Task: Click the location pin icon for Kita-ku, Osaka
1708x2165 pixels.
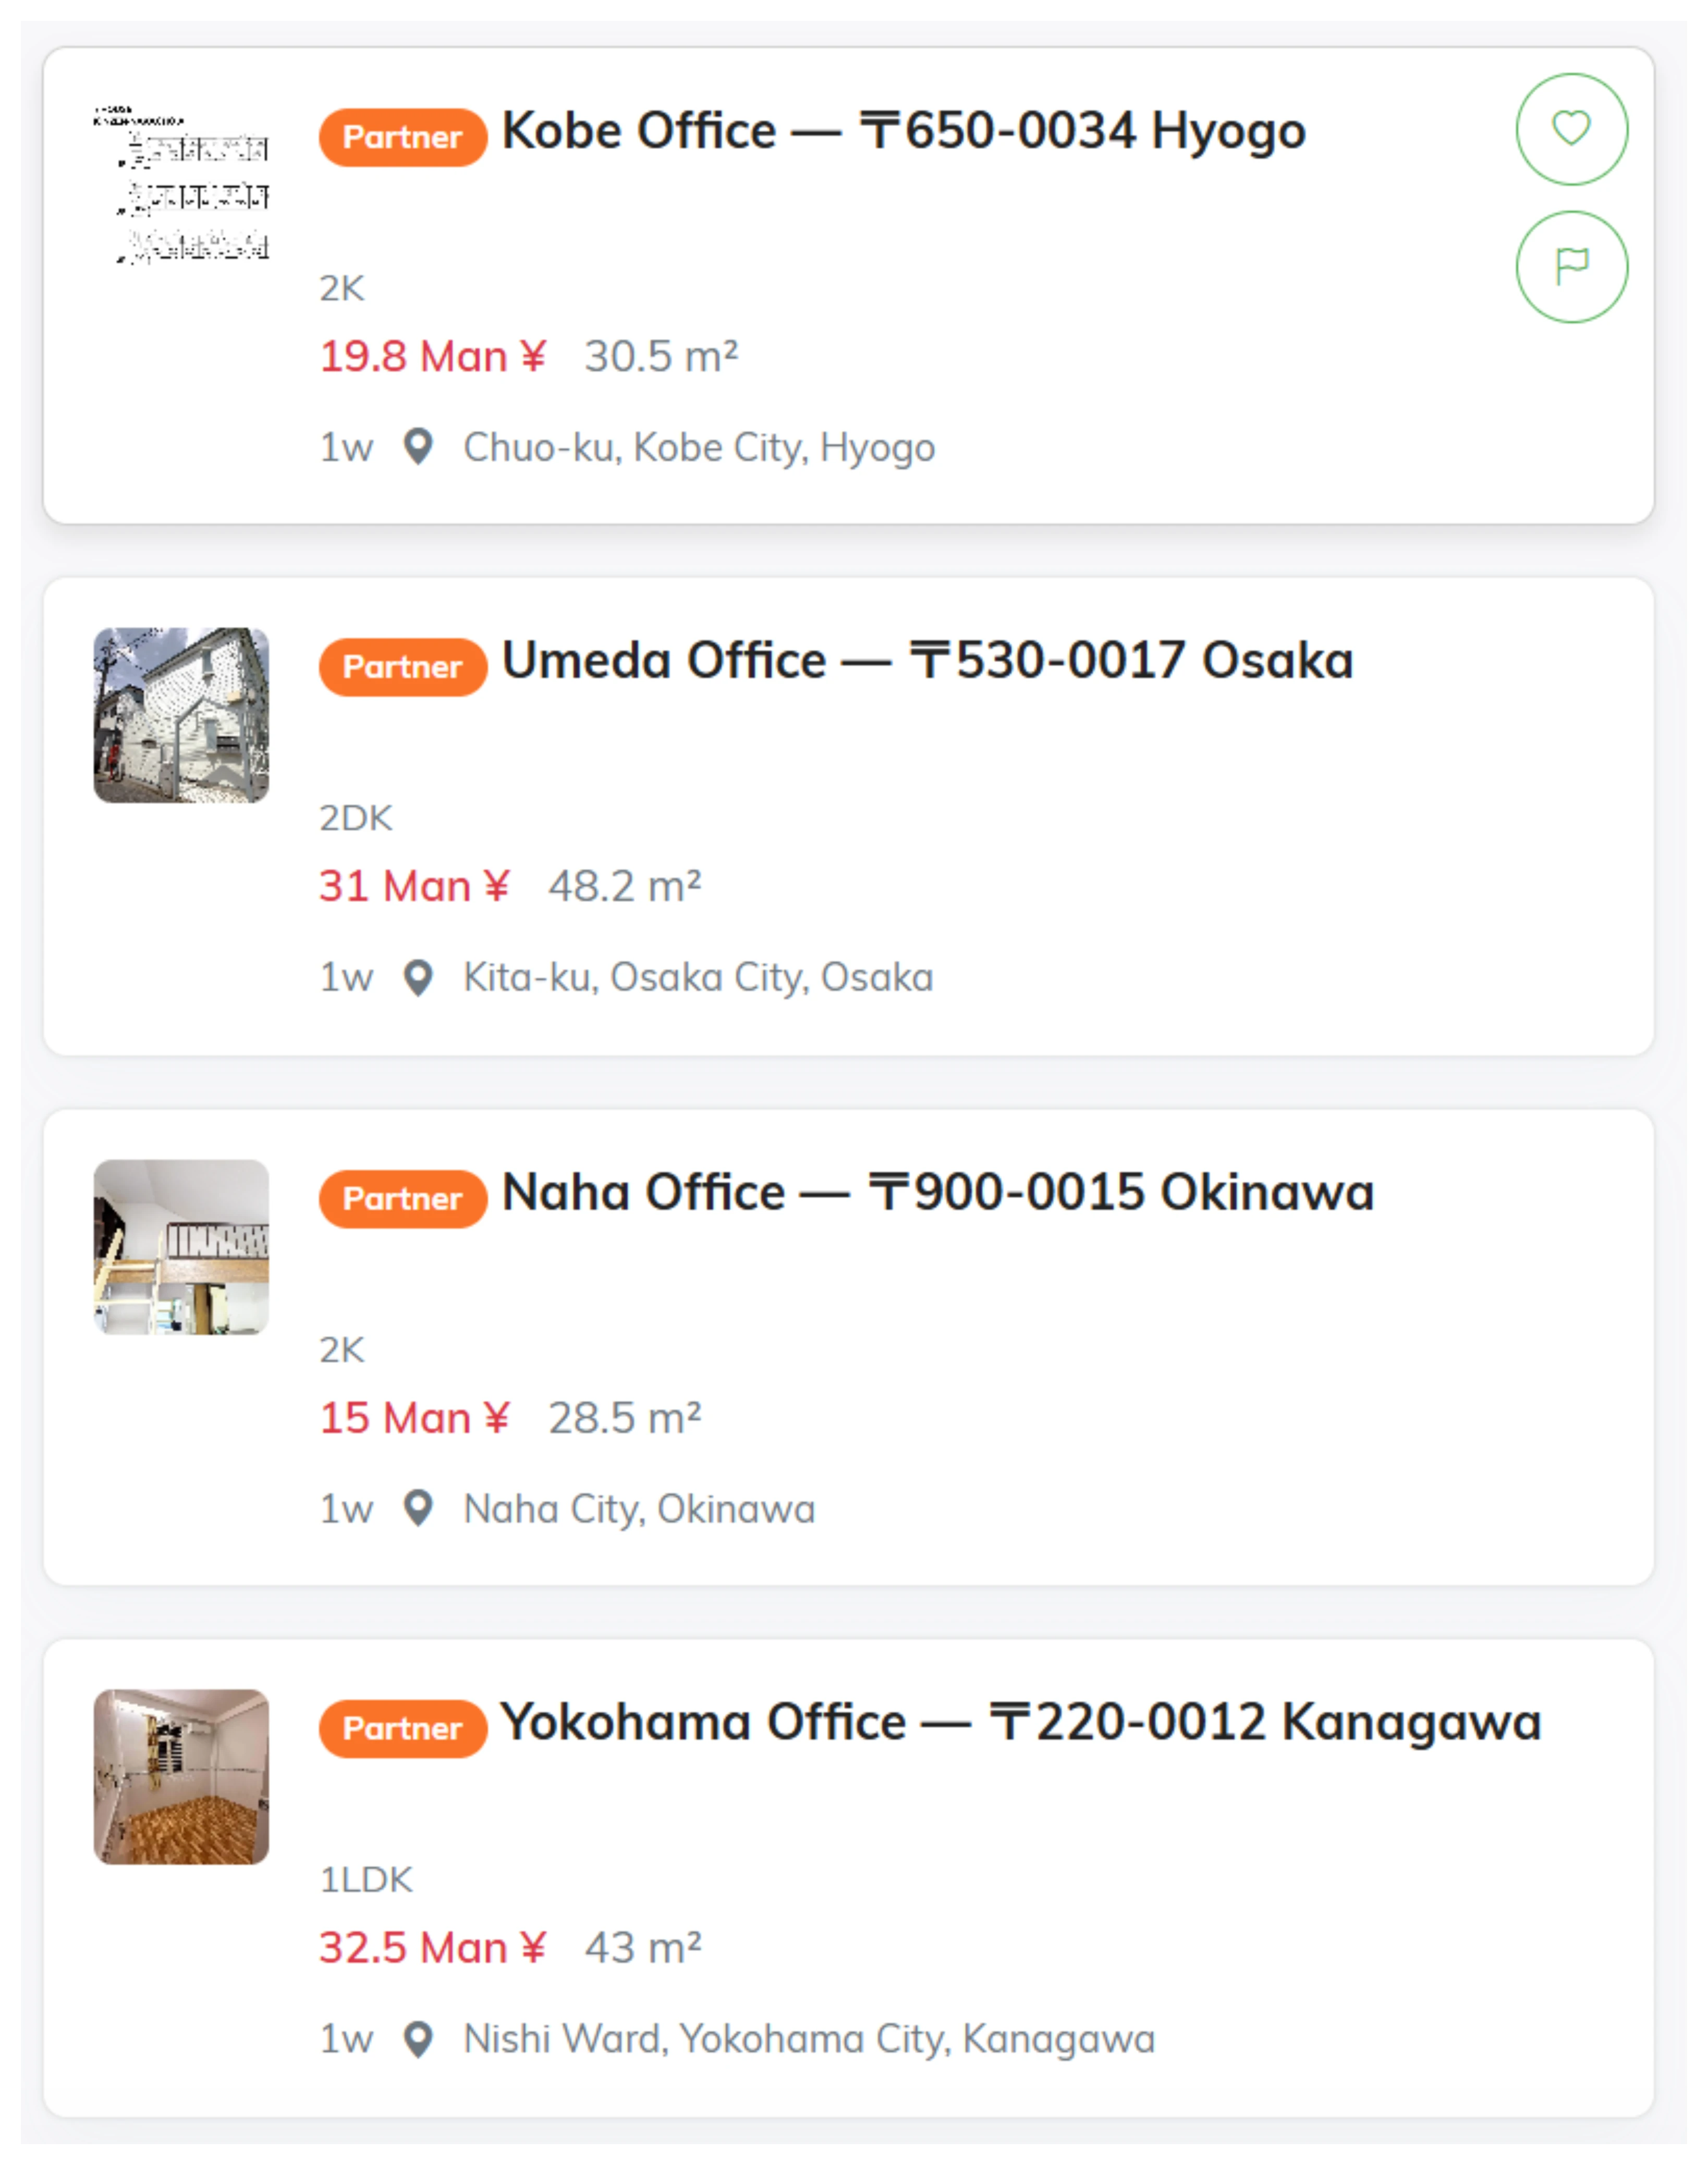Action: [418, 977]
